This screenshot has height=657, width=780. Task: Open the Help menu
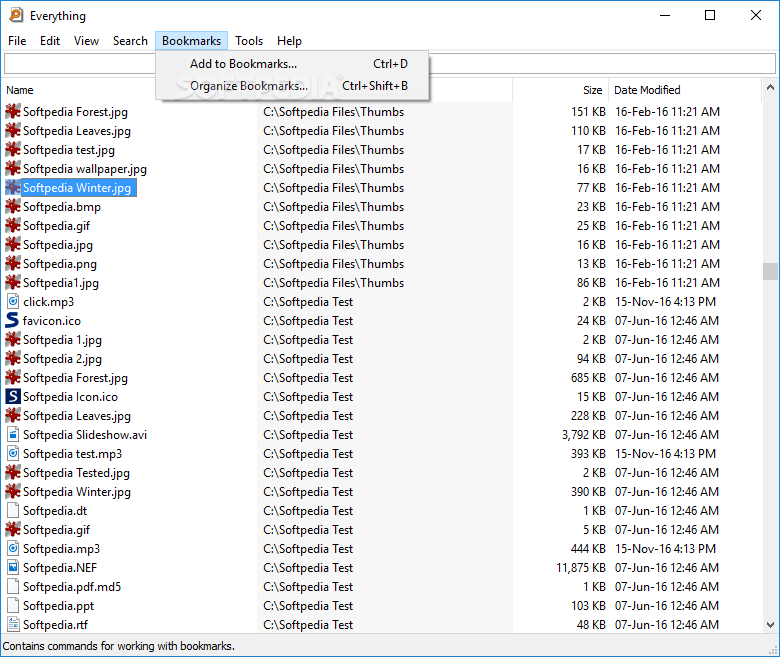(x=289, y=41)
